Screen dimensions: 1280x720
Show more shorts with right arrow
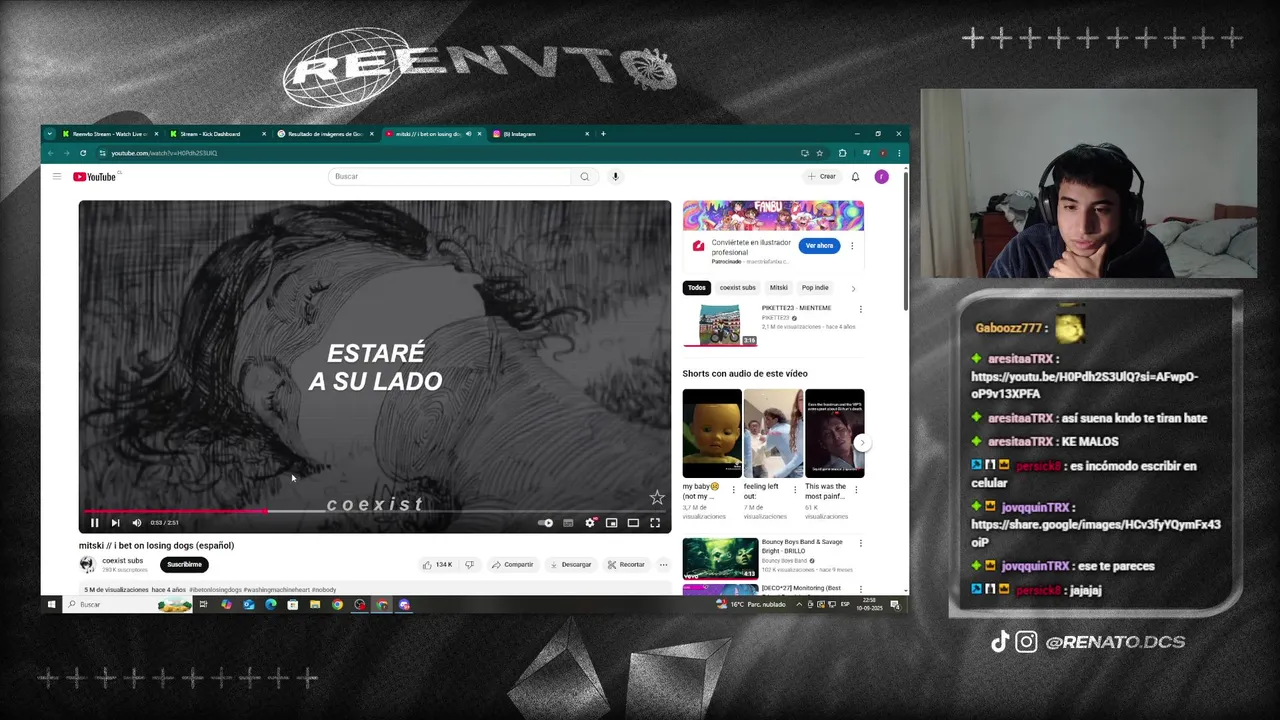[861, 443]
